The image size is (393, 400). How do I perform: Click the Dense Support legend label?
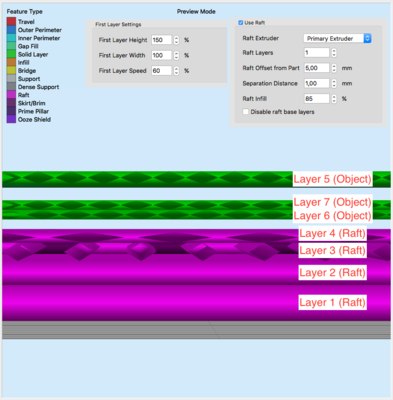(38, 87)
